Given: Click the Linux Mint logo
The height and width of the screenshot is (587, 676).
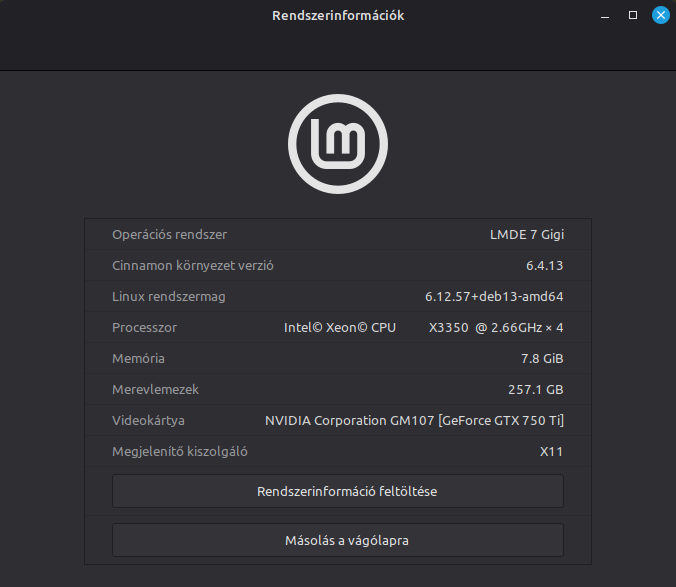Looking at the screenshot, I should click(338, 144).
